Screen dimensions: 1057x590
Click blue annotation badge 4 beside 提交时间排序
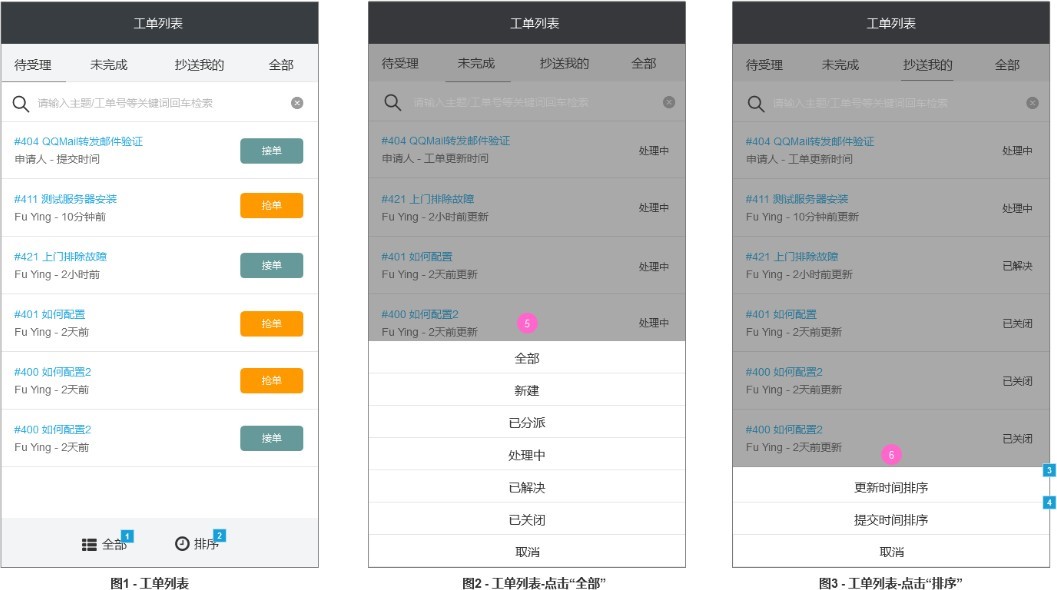[1049, 503]
